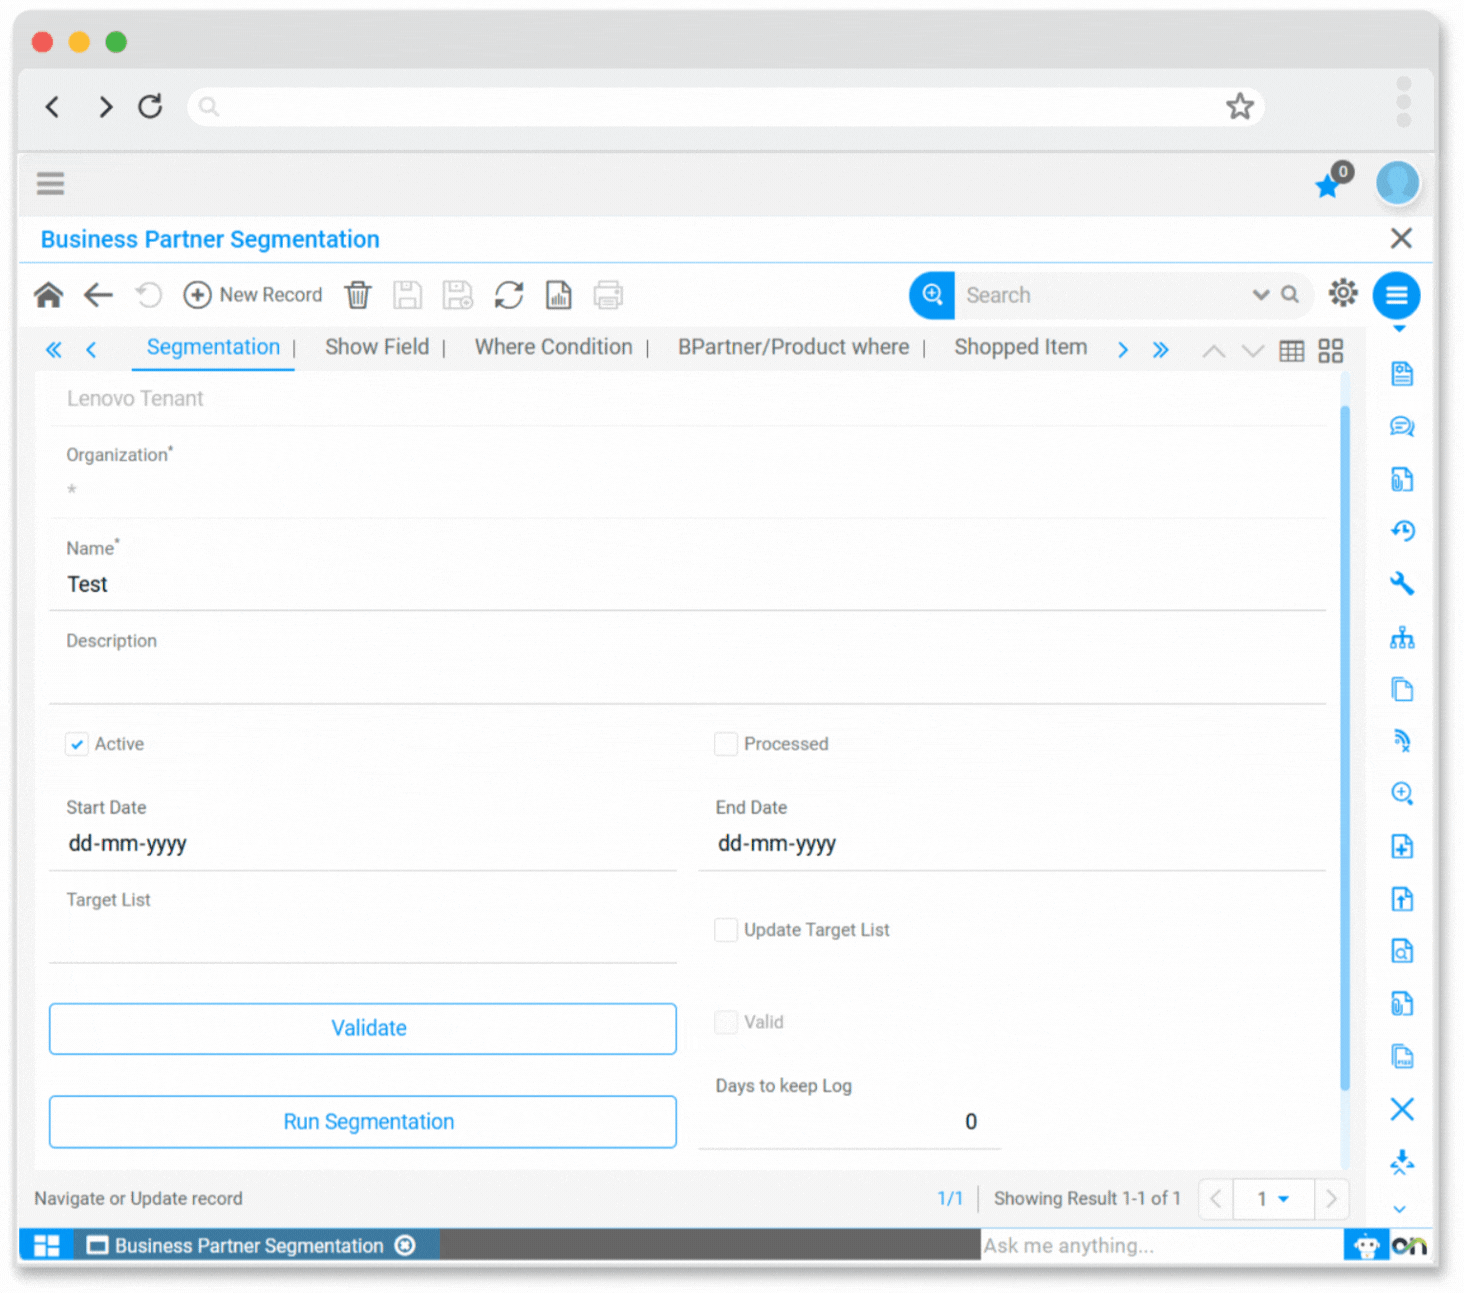Open chat icon in right sidebar
This screenshot has height=1293, width=1464.
click(x=1401, y=427)
